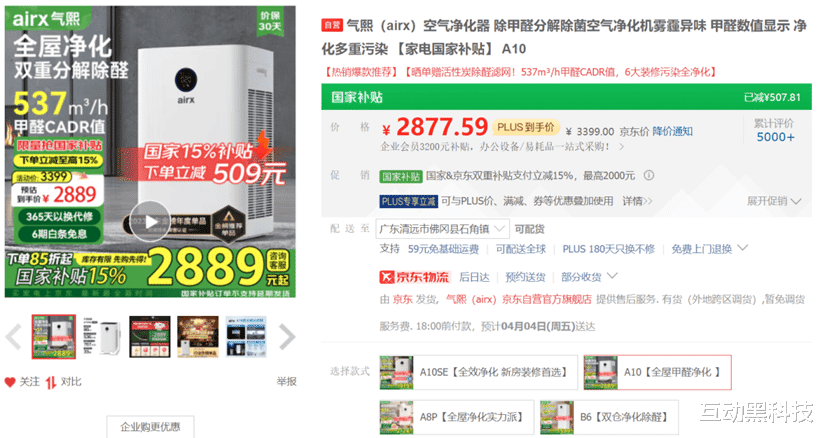
Task: Select the B6 双仓净化除醛 model option
Action: tap(609, 417)
